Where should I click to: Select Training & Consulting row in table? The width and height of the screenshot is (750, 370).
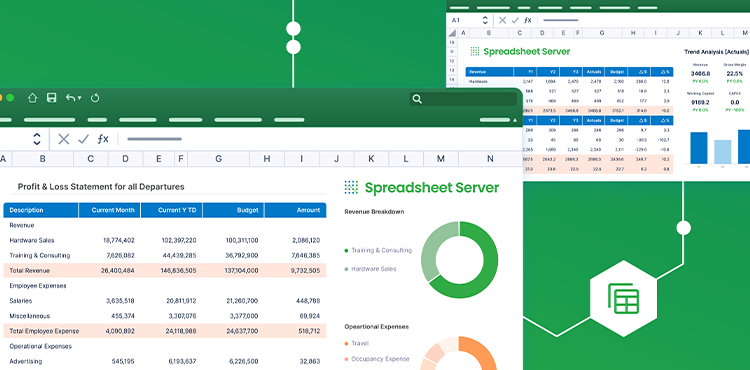pyautogui.click(x=165, y=255)
